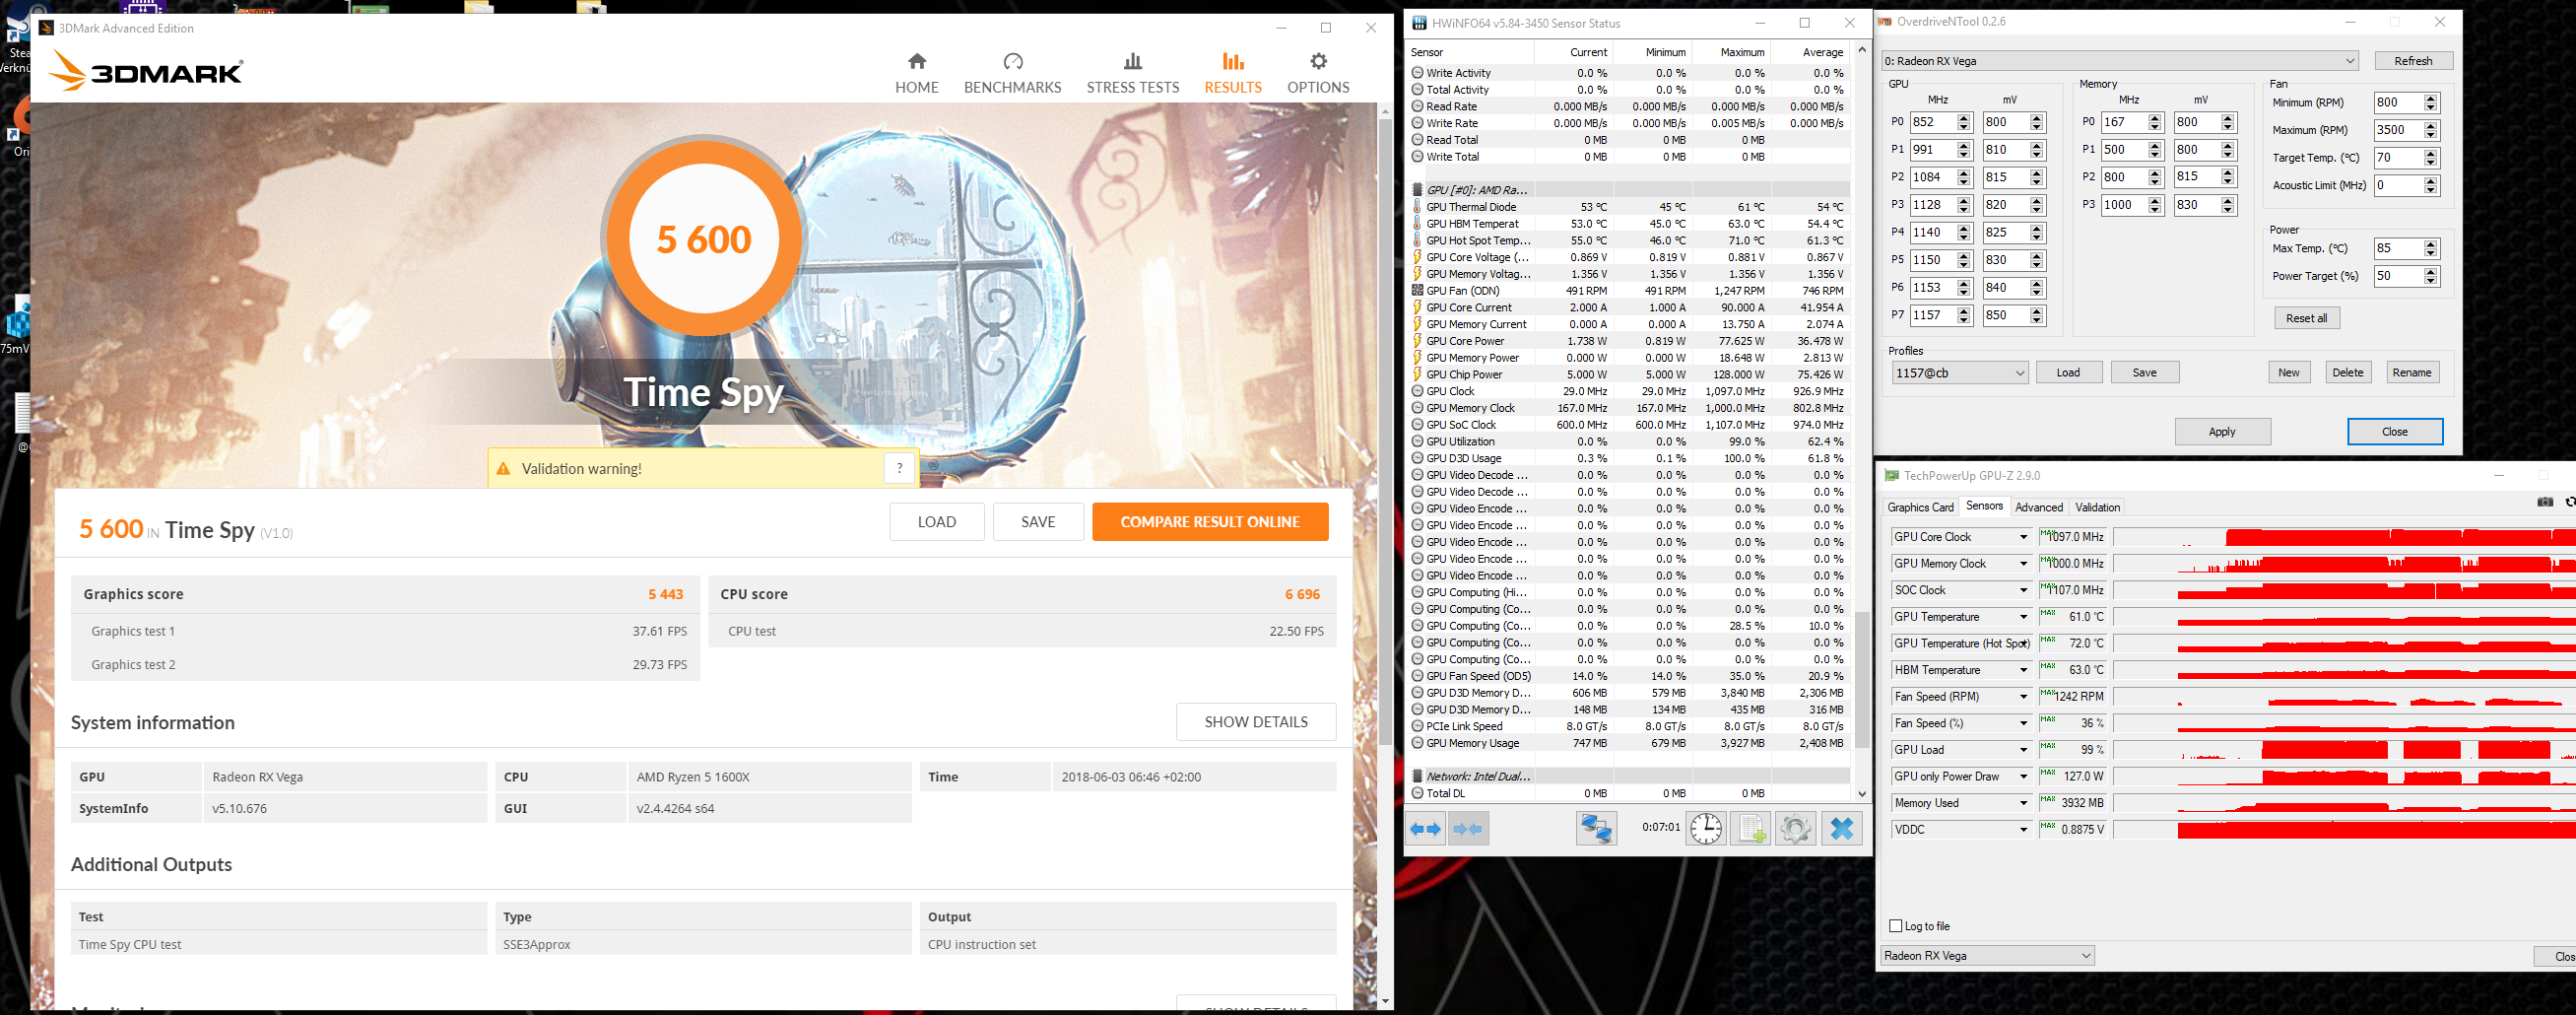Click Compare Result Online button
The width and height of the screenshot is (2576, 1015).
1210,521
